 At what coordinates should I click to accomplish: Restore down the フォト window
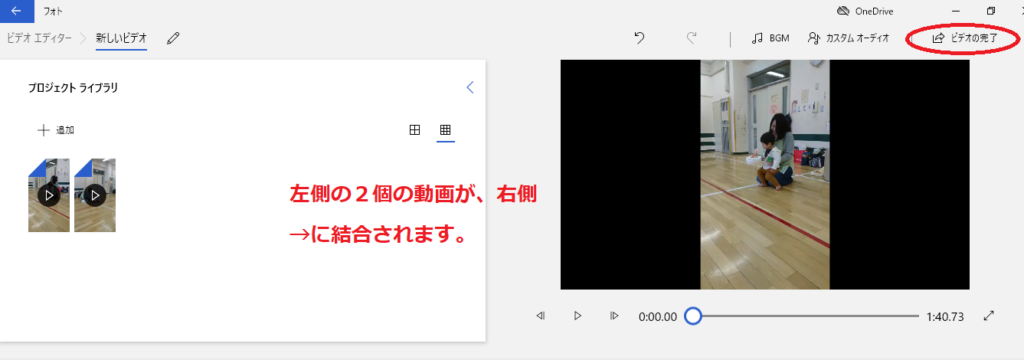tap(991, 11)
